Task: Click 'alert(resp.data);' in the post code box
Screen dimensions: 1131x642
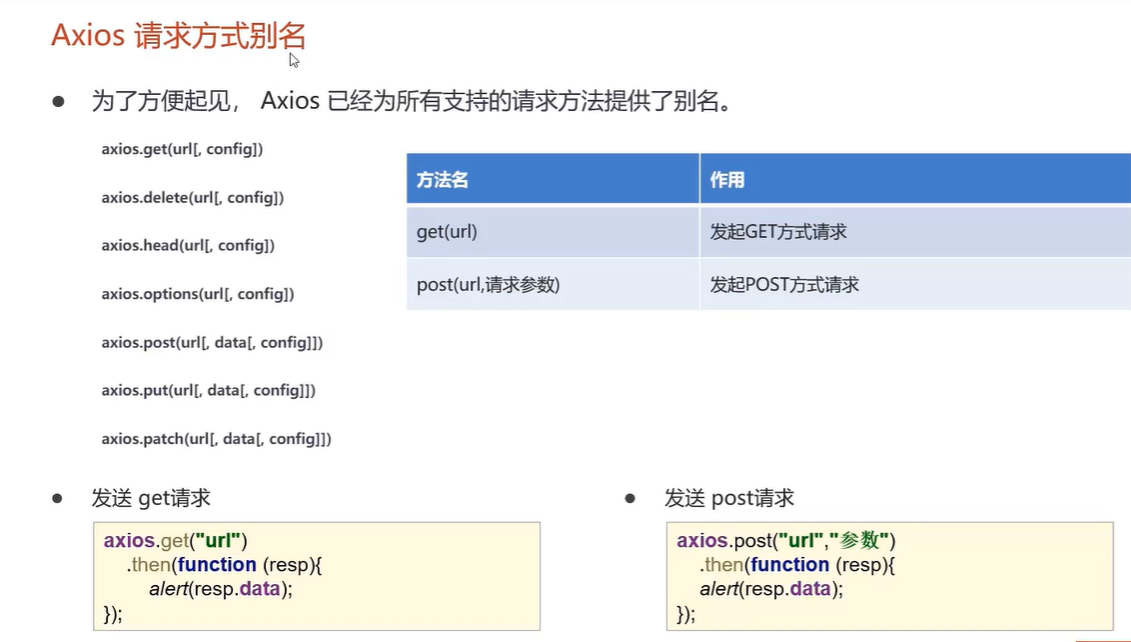Action: (x=771, y=589)
